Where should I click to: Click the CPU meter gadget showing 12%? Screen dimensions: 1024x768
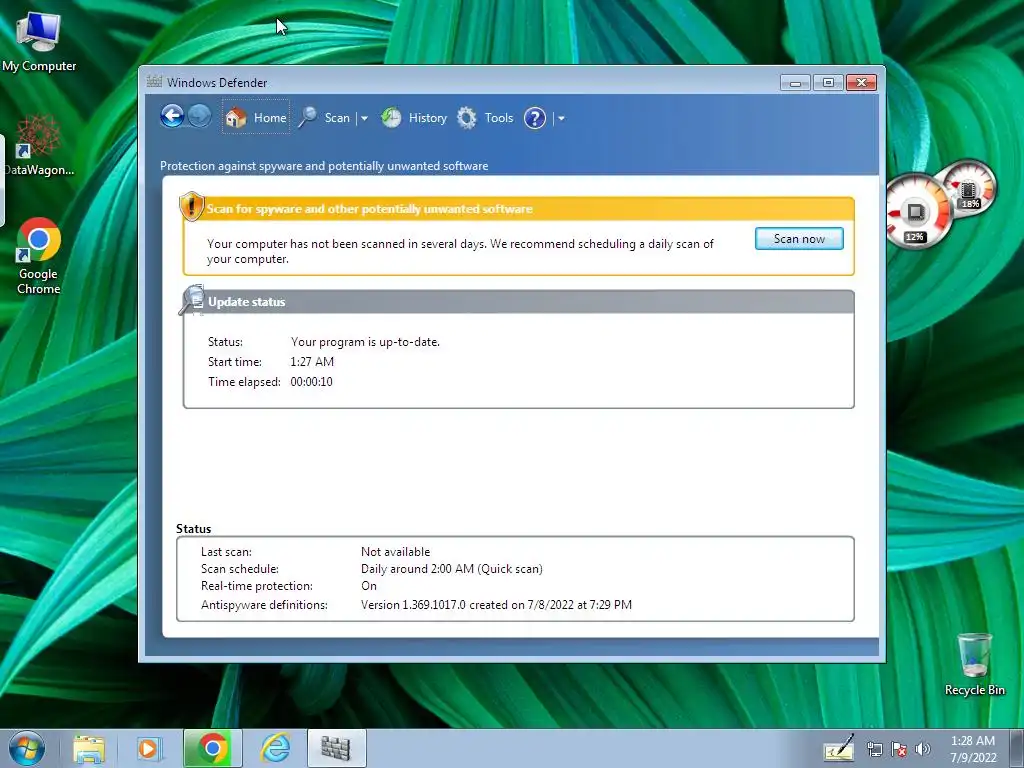(916, 213)
